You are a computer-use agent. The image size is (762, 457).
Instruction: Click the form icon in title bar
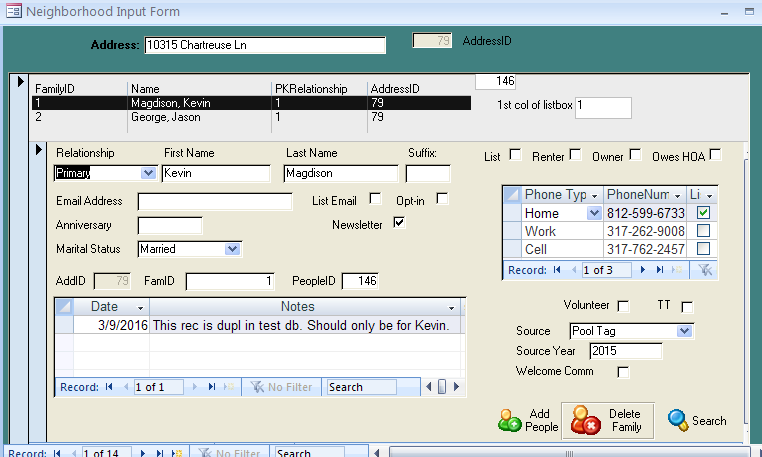click(14, 11)
